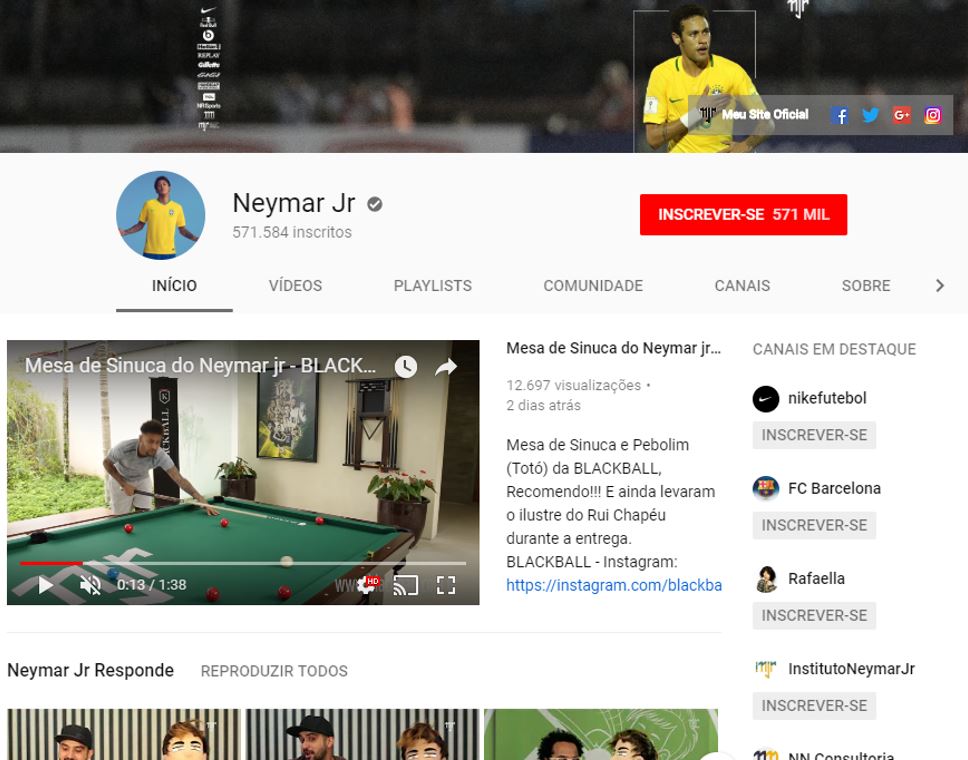Viewport: 968px width, 760px height.
Task: Click the FC Barcelona channel name
Action: (x=835, y=488)
